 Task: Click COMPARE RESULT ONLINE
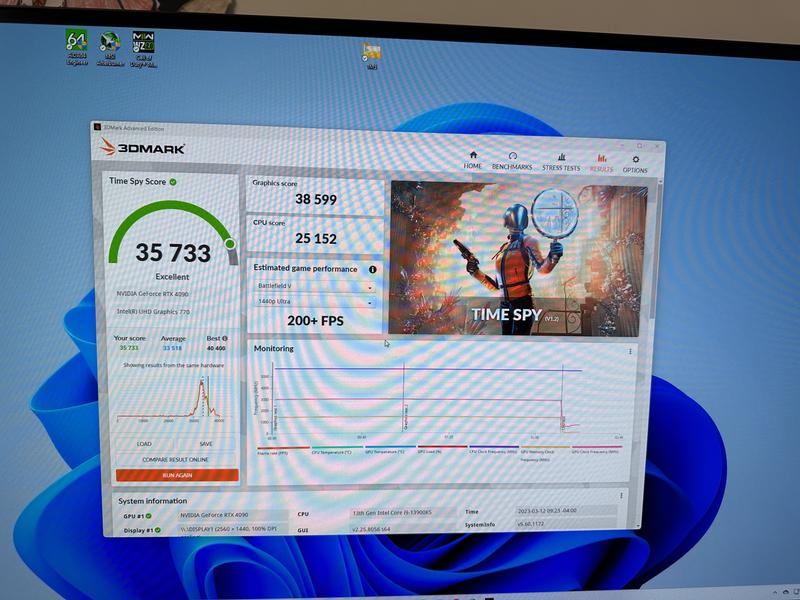pyautogui.click(x=176, y=460)
